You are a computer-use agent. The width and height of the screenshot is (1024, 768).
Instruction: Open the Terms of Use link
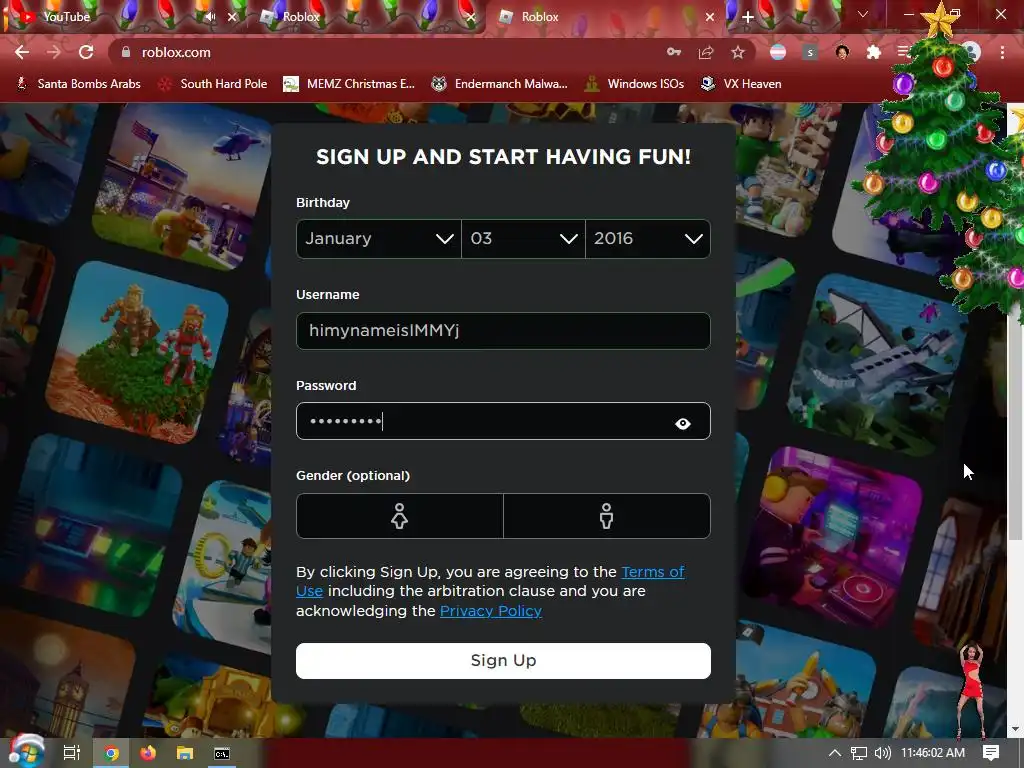[652, 572]
